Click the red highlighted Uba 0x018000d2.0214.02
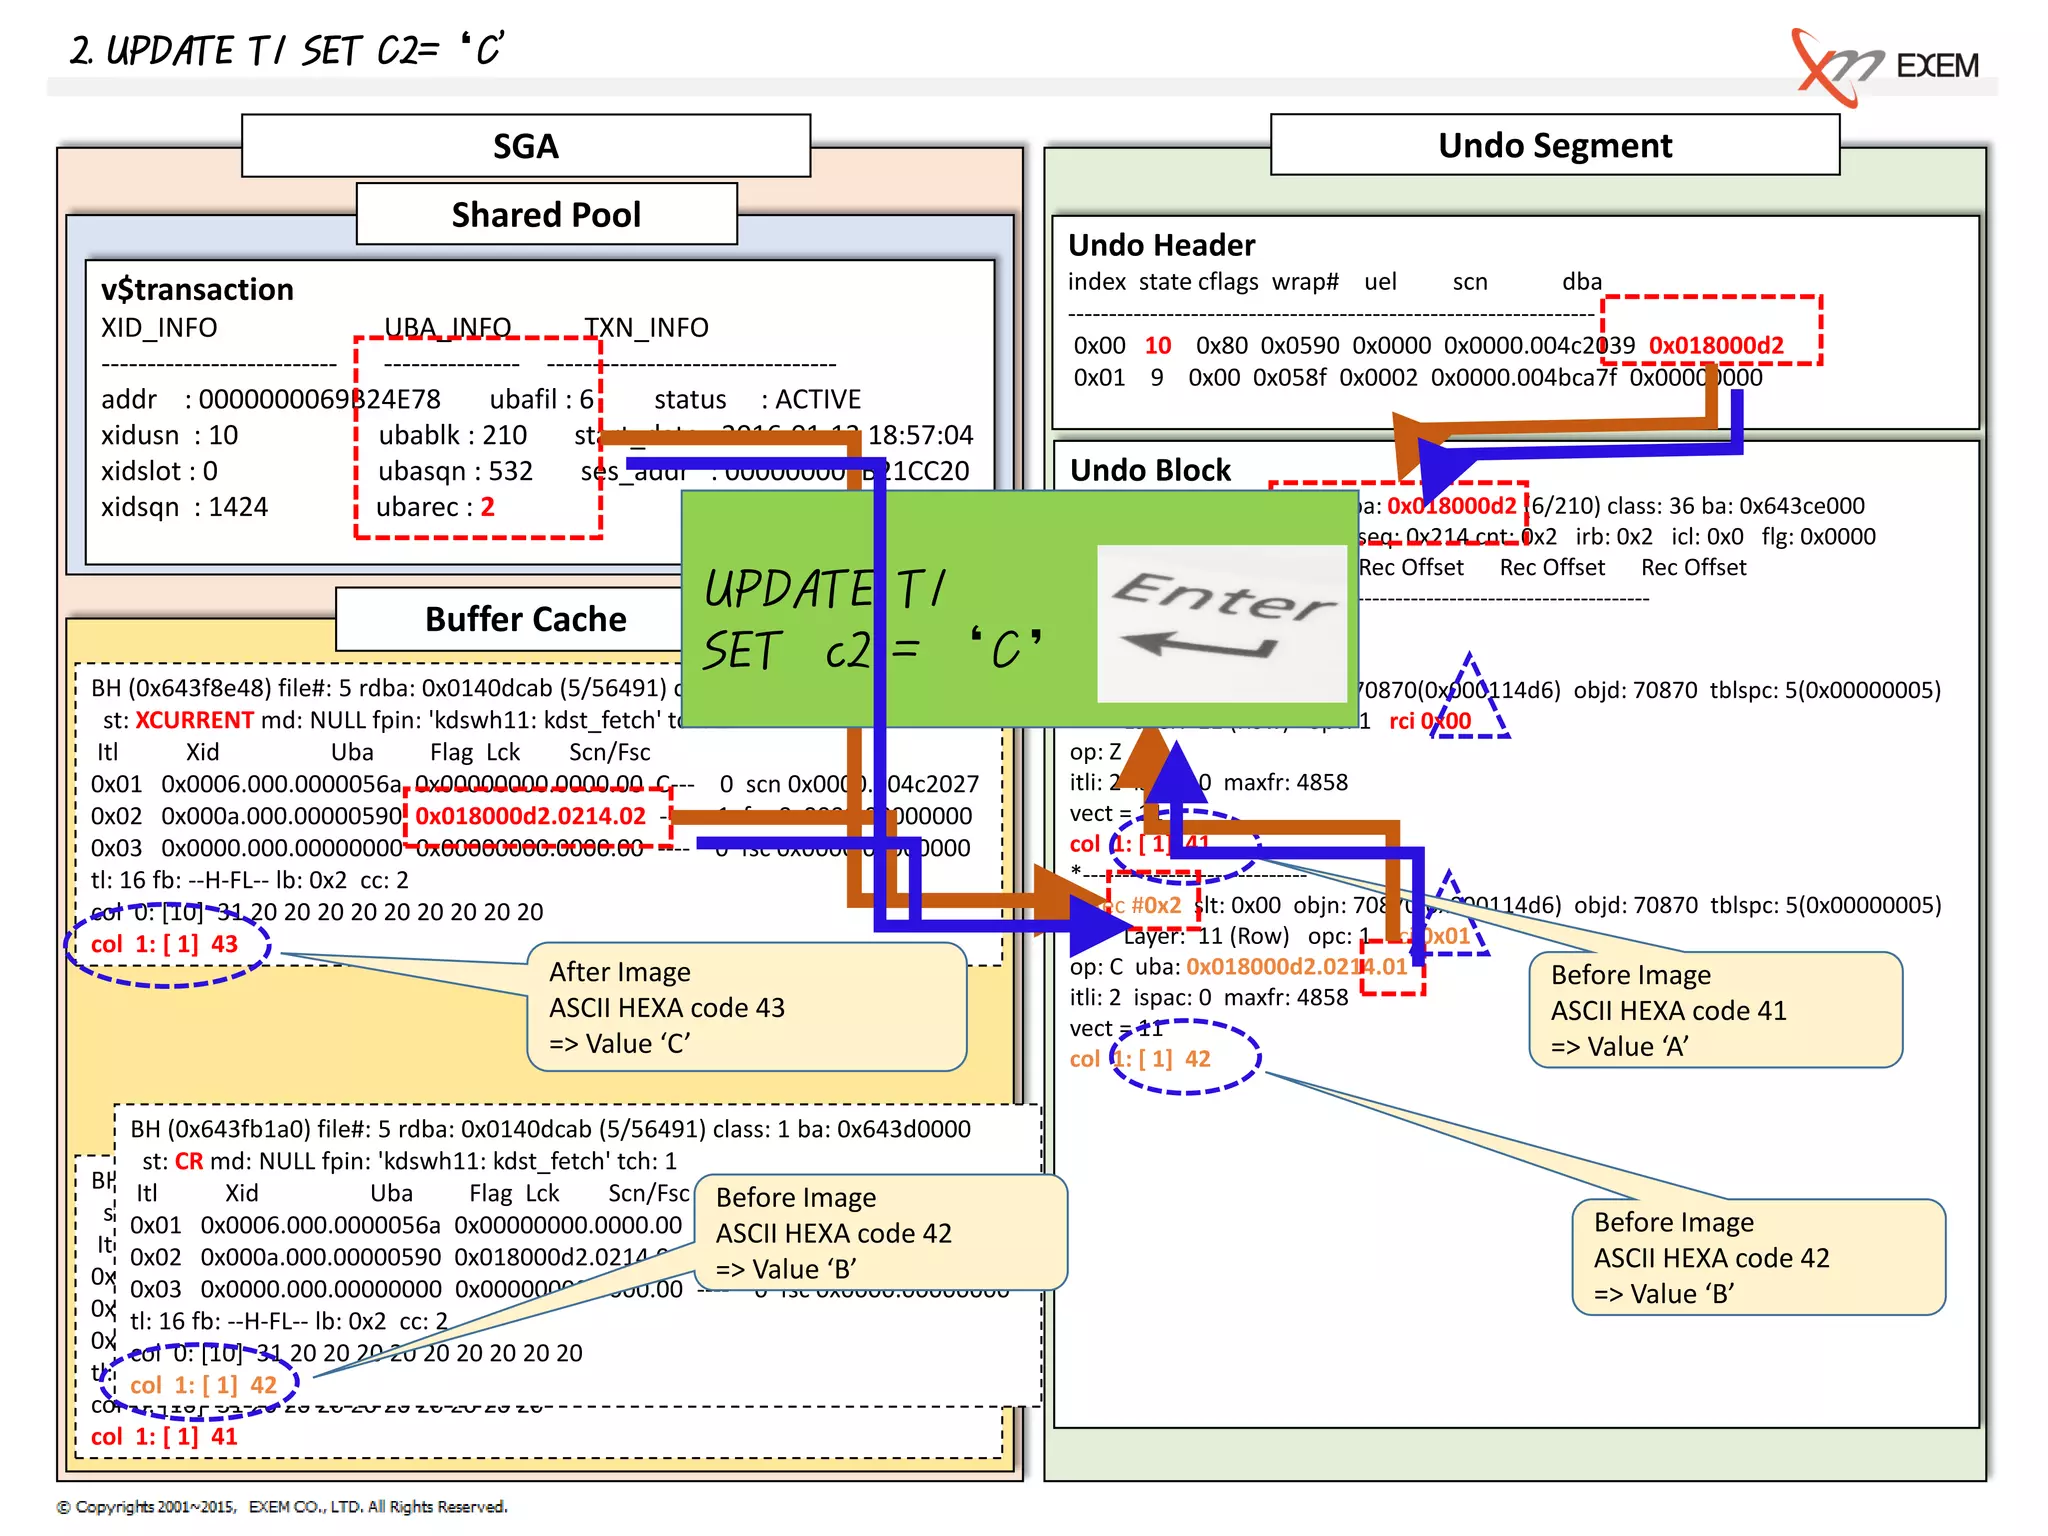 pos(531,816)
